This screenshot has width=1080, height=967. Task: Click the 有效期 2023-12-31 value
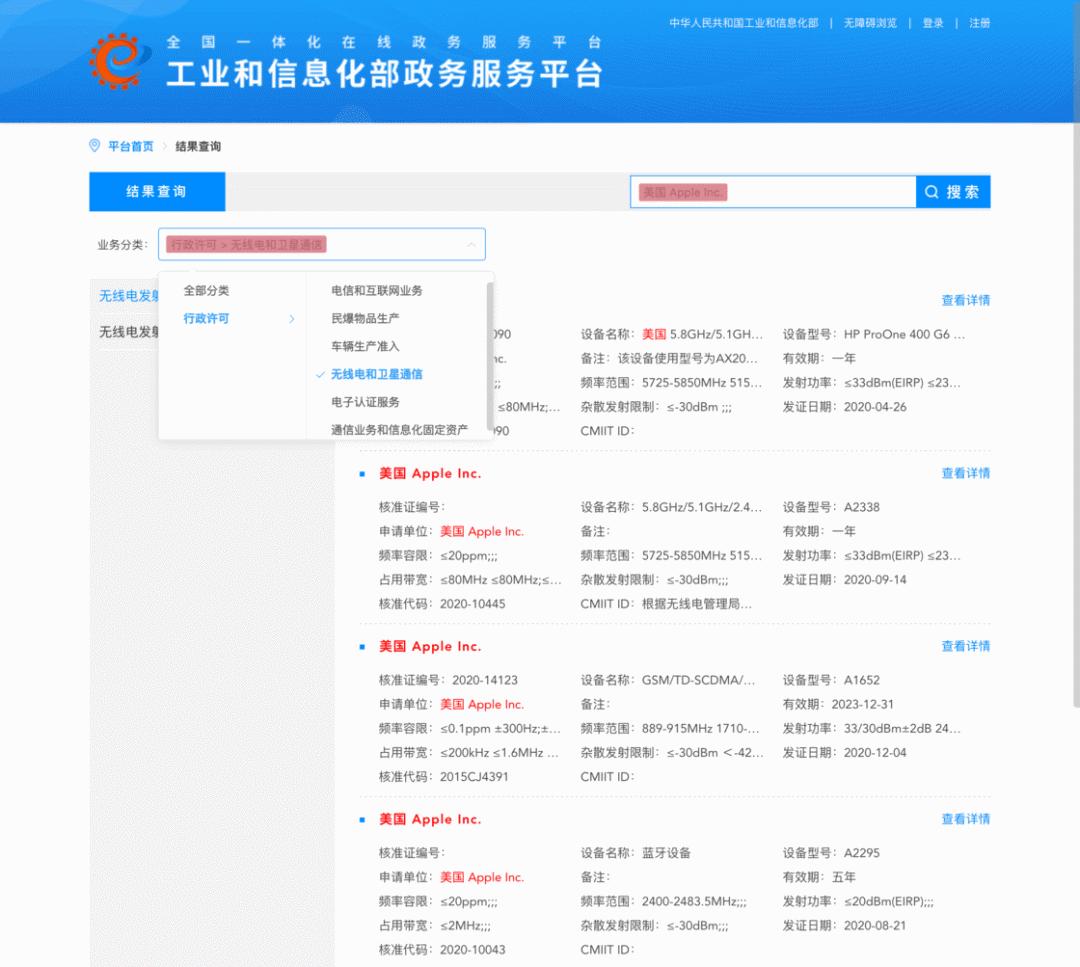(x=862, y=704)
